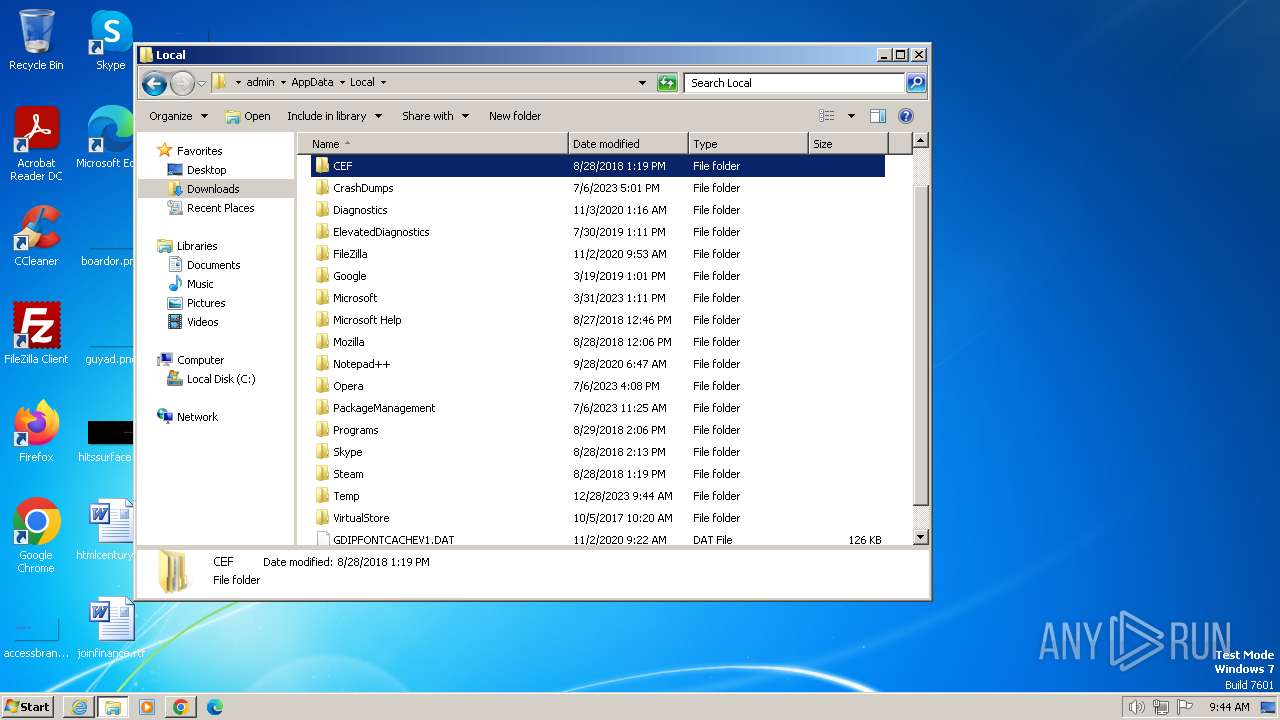
Task: Click the search magnifier icon
Action: 915,83
